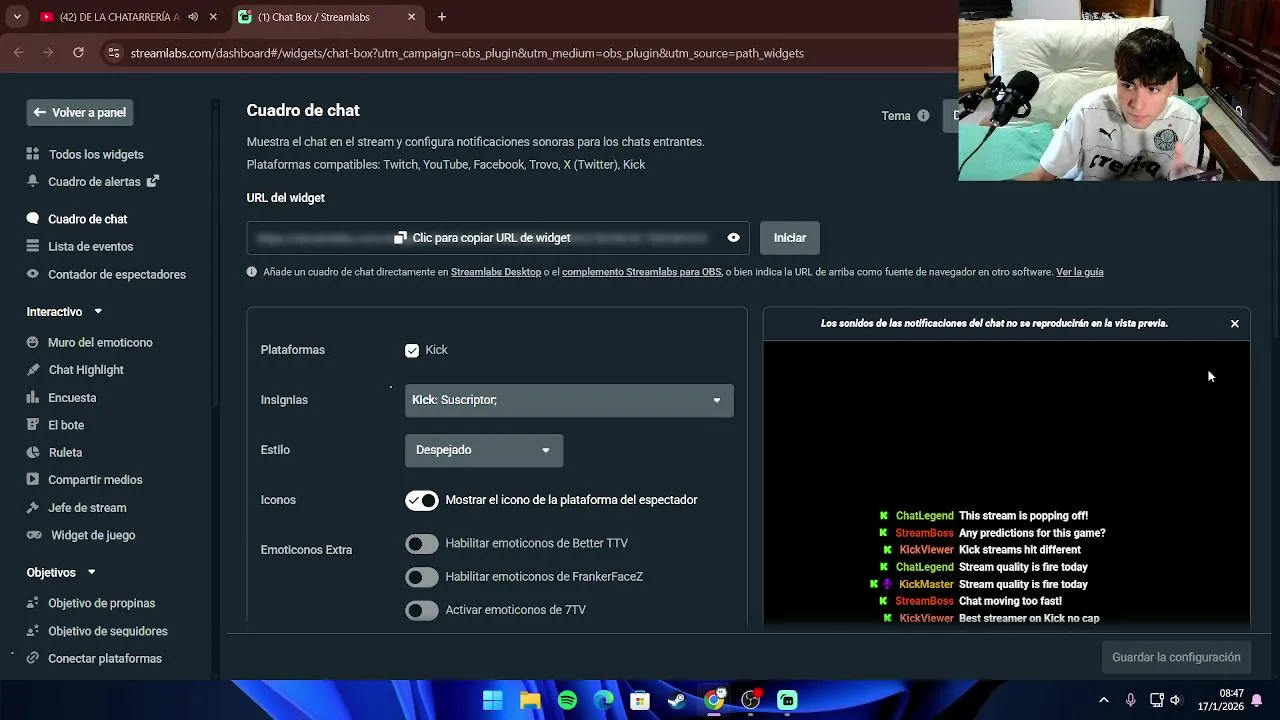This screenshot has width=1280, height=720.
Task: Click the Conectar plataformas link icon
Action: 33,658
